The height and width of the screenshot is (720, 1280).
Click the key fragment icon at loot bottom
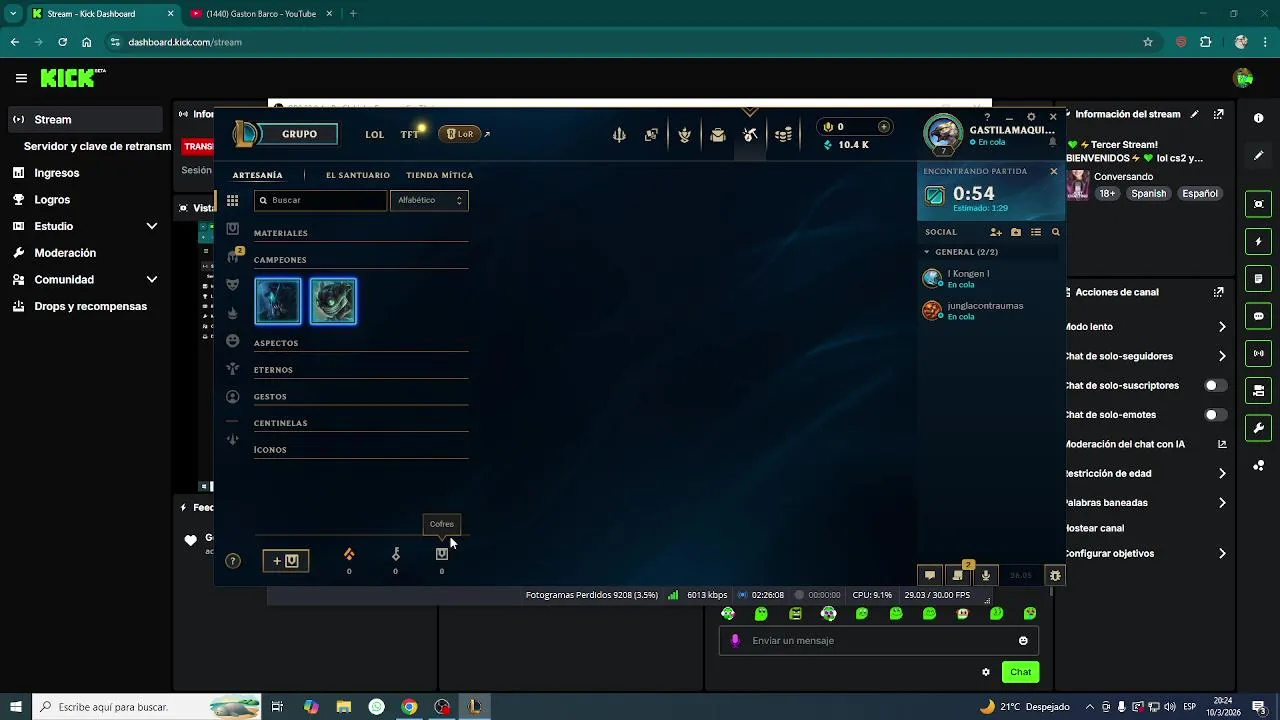point(396,554)
